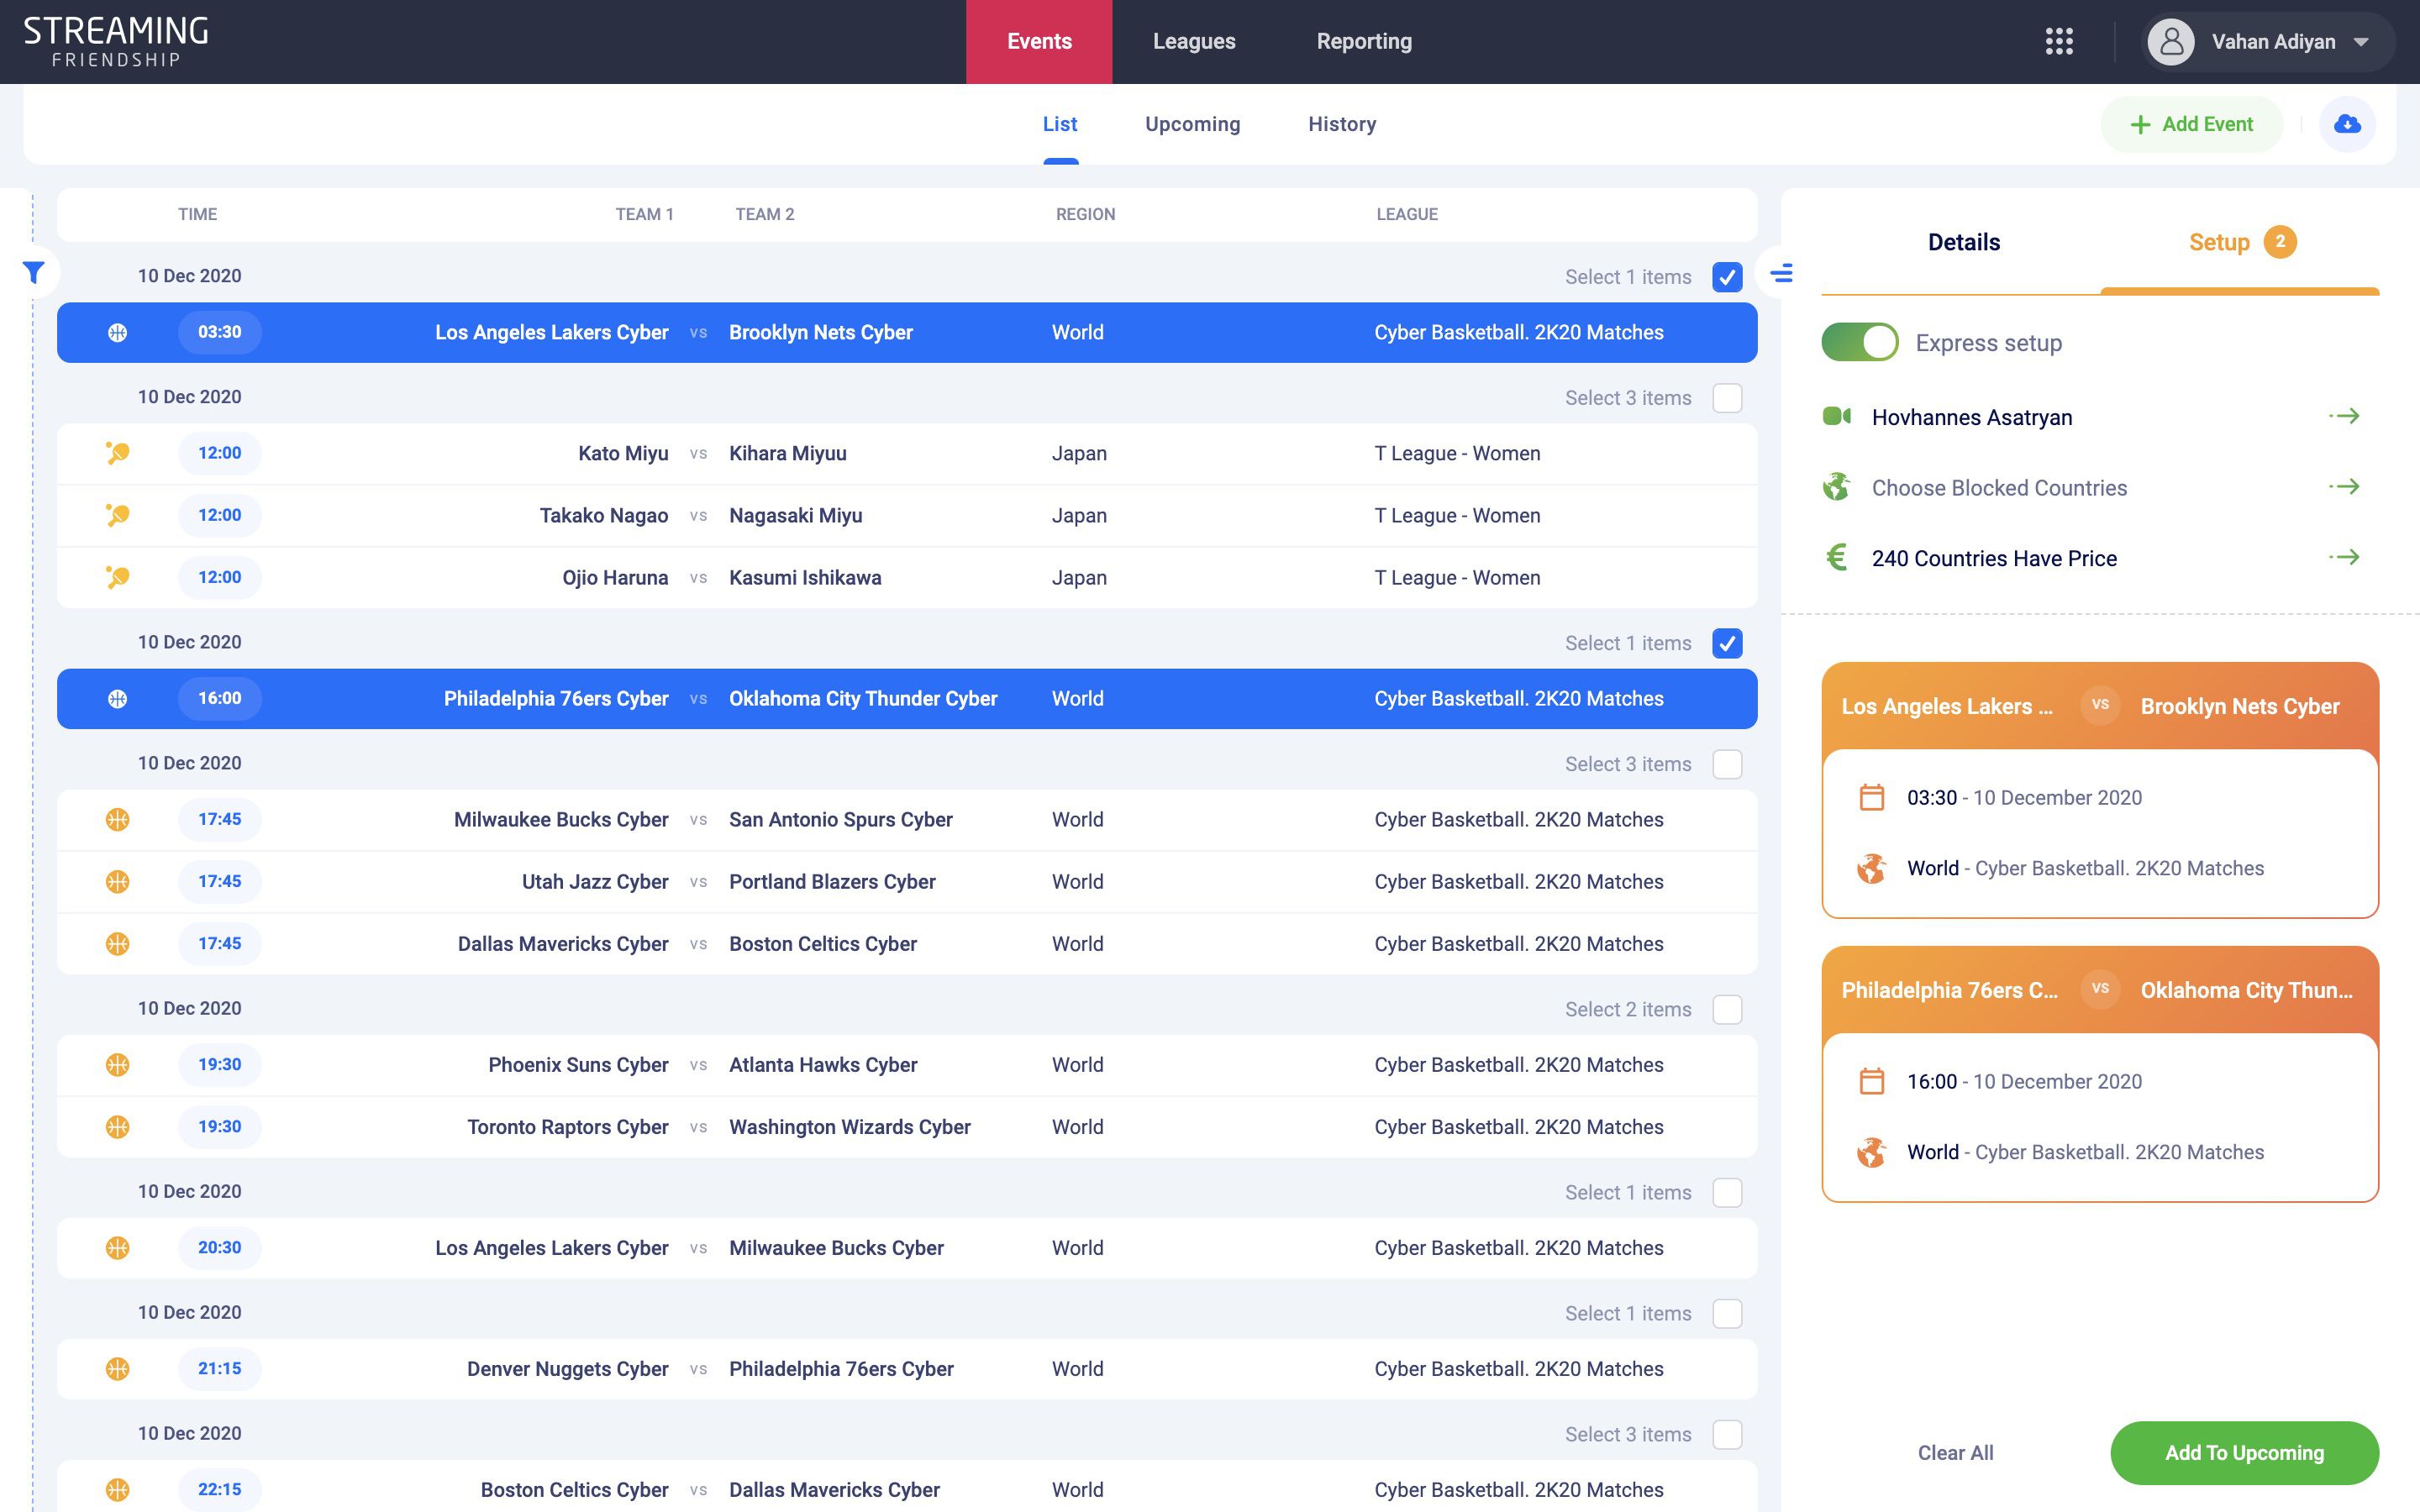This screenshot has height=1512, width=2420.
Task: Switch to the Upcoming sub-tab
Action: tap(1192, 124)
